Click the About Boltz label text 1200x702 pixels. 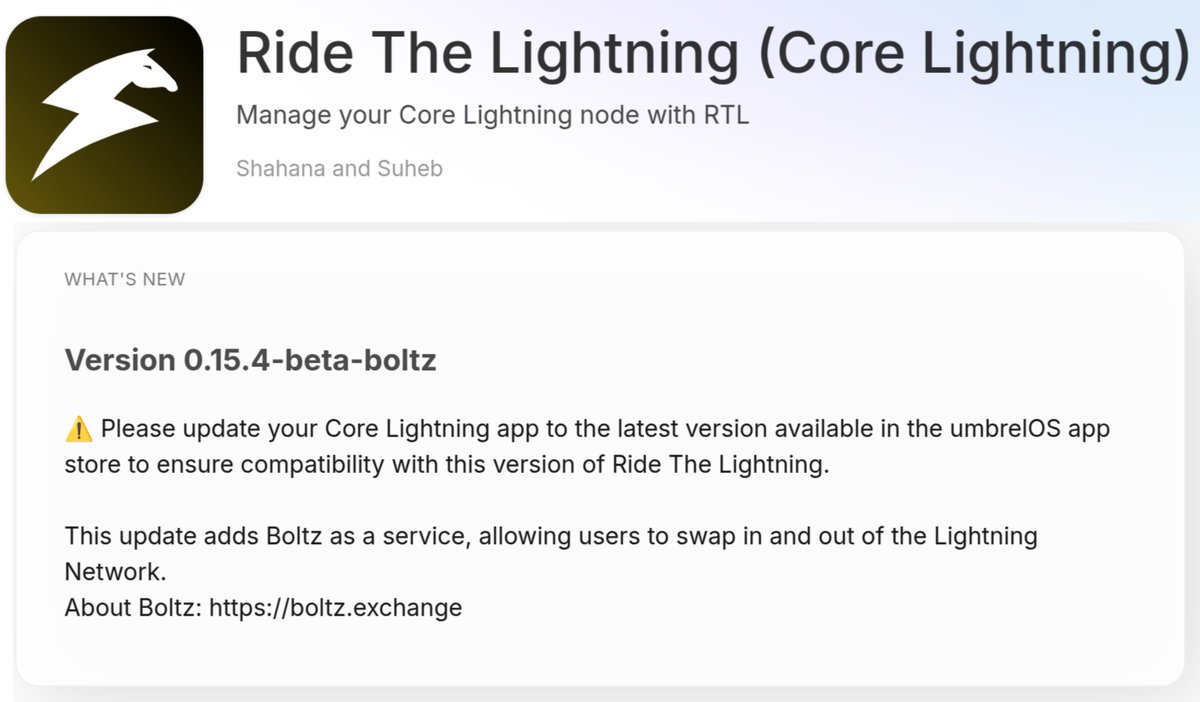click(134, 608)
